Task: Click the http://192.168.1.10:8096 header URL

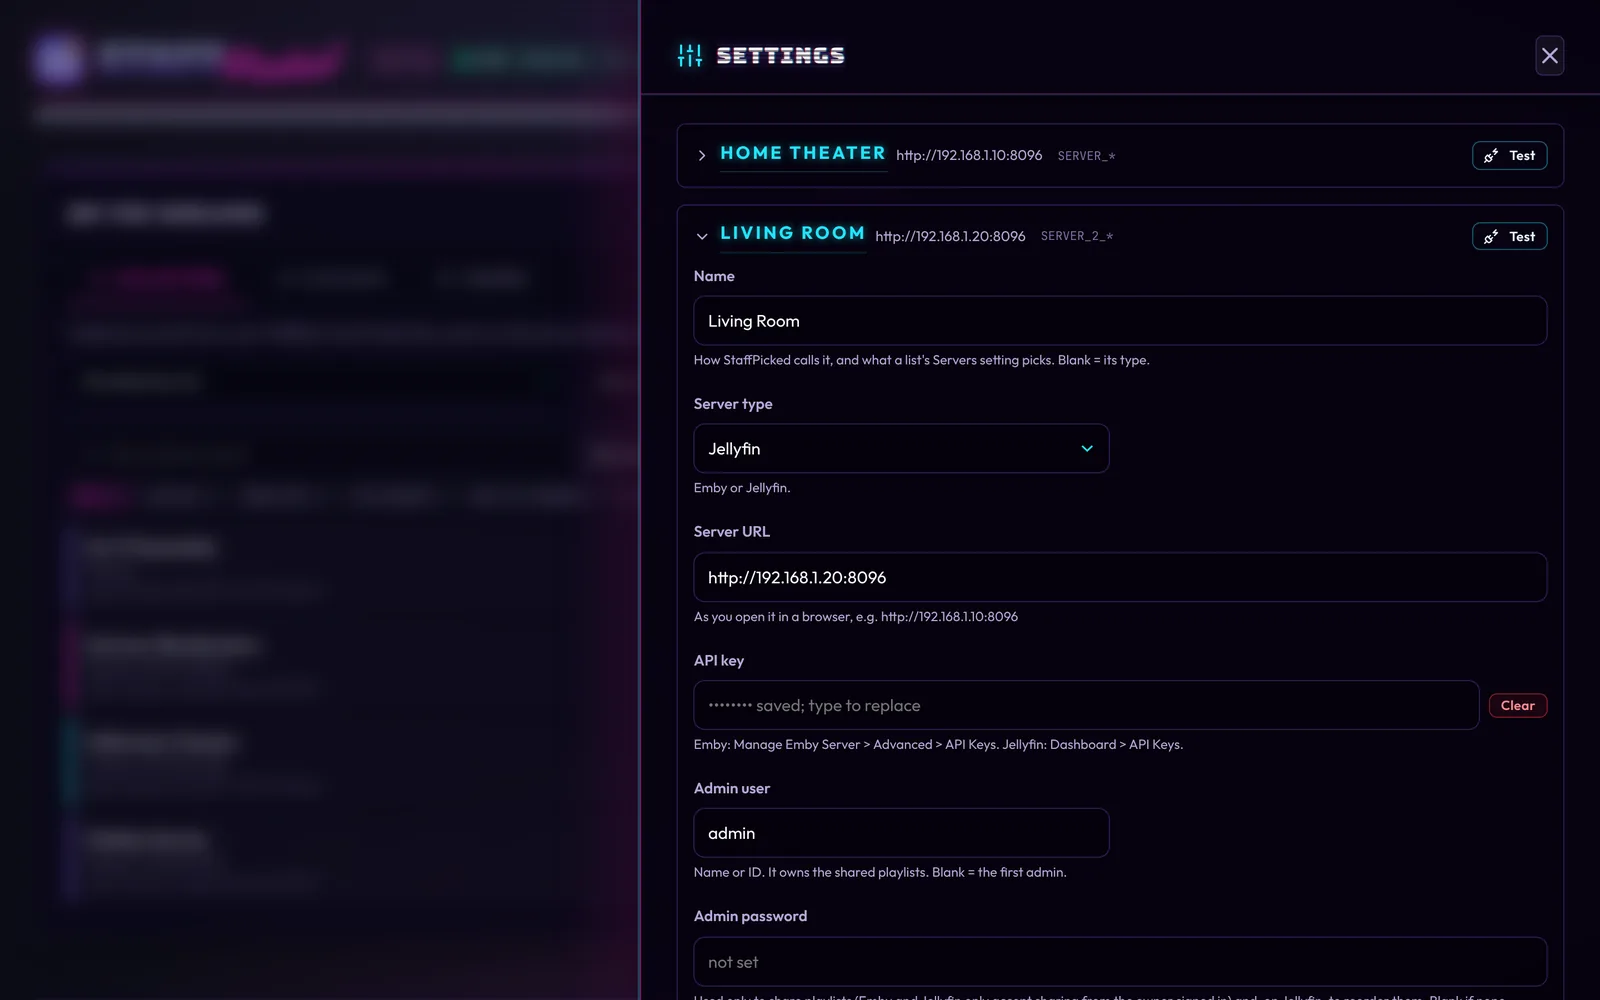Action: pos(969,155)
